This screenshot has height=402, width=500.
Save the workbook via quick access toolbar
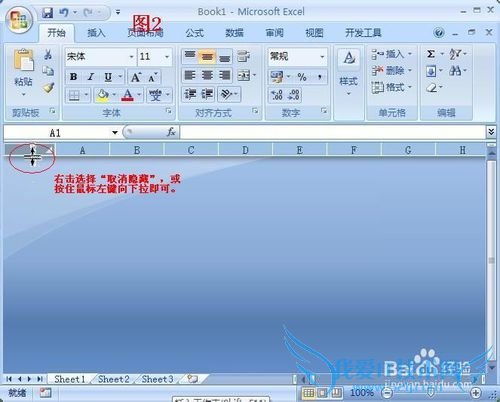pos(47,13)
